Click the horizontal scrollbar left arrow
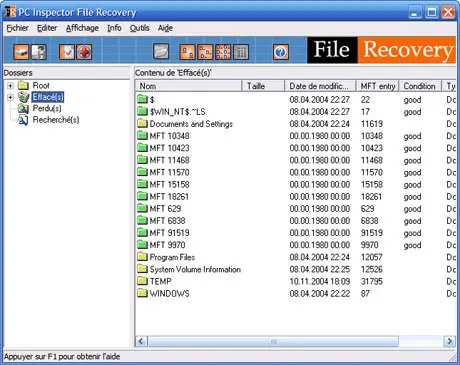Screen dimensions: 460x365 coord(141,341)
